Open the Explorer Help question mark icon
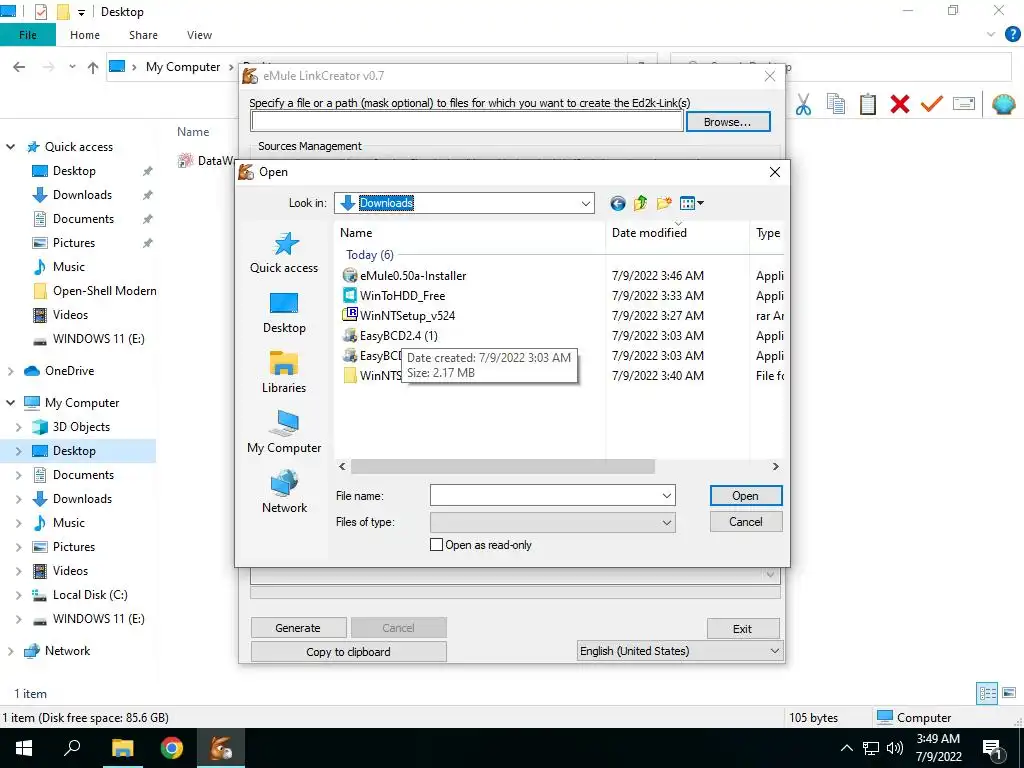Image resolution: width=1024 pixels, height=768 pixels. (x=1012, y=35)
